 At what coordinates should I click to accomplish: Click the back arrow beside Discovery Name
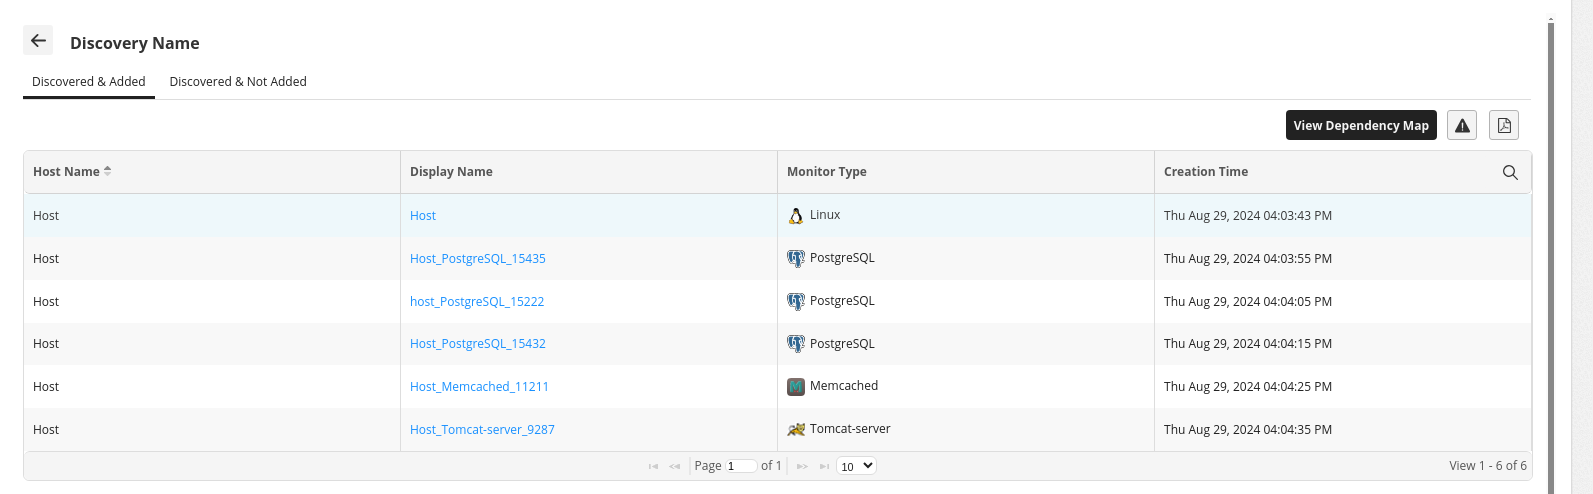point(38,41)
